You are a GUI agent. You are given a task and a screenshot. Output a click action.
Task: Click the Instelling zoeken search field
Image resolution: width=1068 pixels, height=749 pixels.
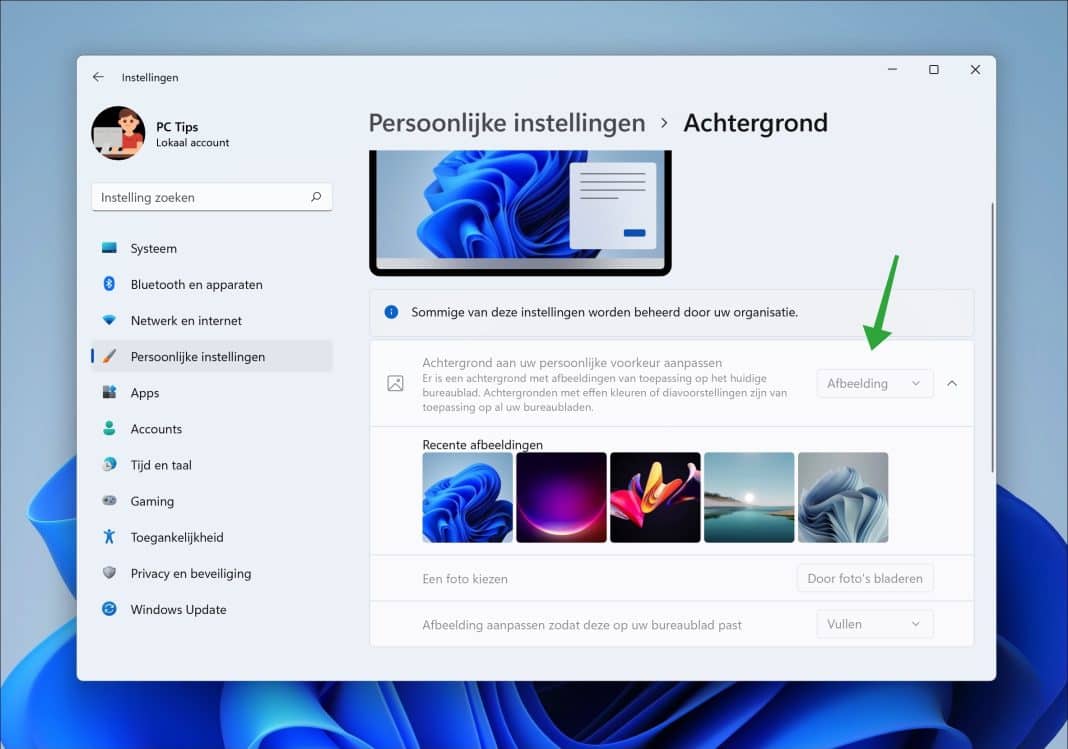(x=211, y=197)
